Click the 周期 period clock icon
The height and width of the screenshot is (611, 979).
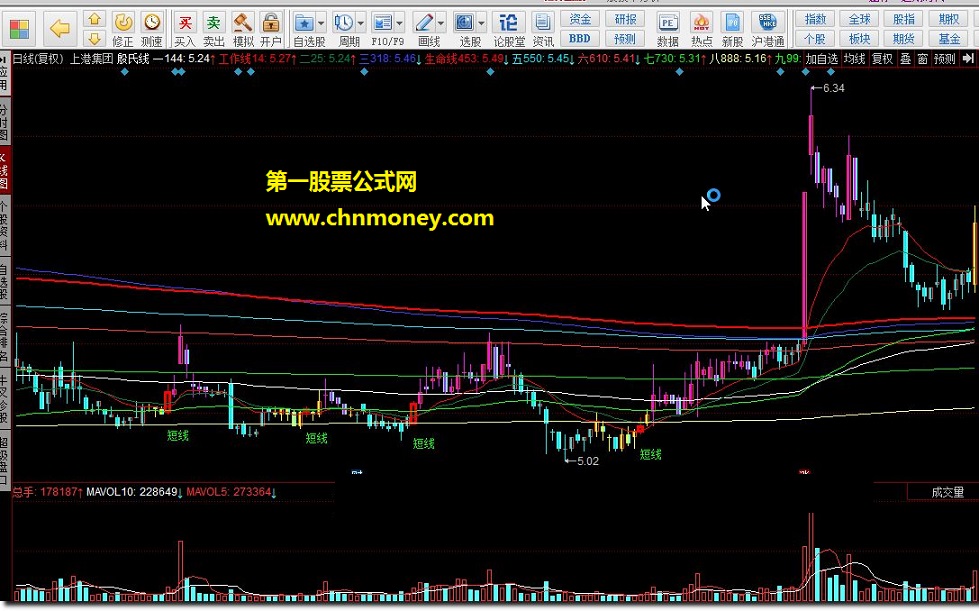coord(343,24)
